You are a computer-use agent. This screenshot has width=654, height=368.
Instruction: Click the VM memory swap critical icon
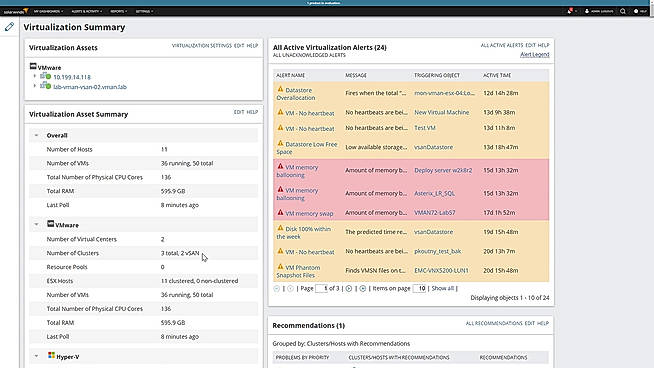(280, 212)
